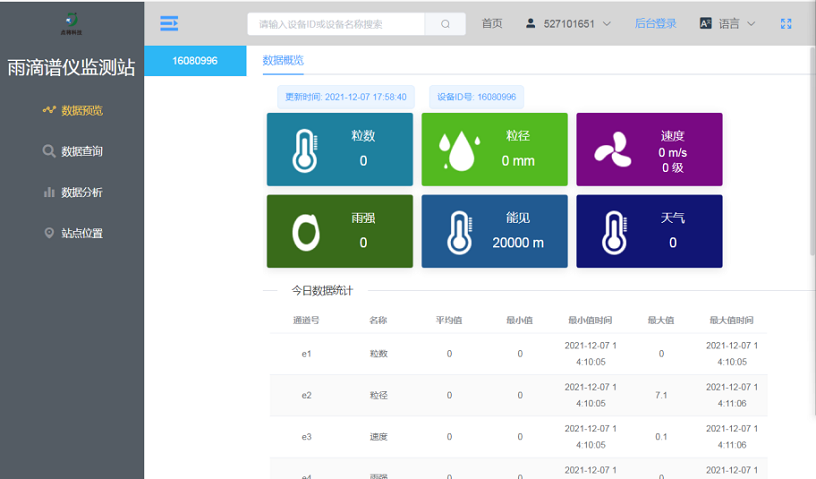Open 数据预览 in sidebar
Image resolution: width=816 pixels, height=479 pixels.
73,111
